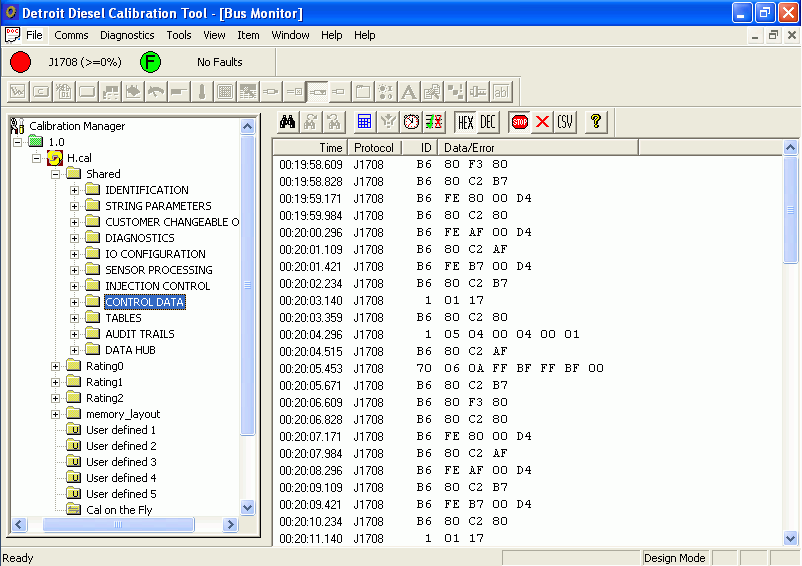Select the log row at 00:20:05.453
This screenshot has height=566, width=802.
[527, 369]
